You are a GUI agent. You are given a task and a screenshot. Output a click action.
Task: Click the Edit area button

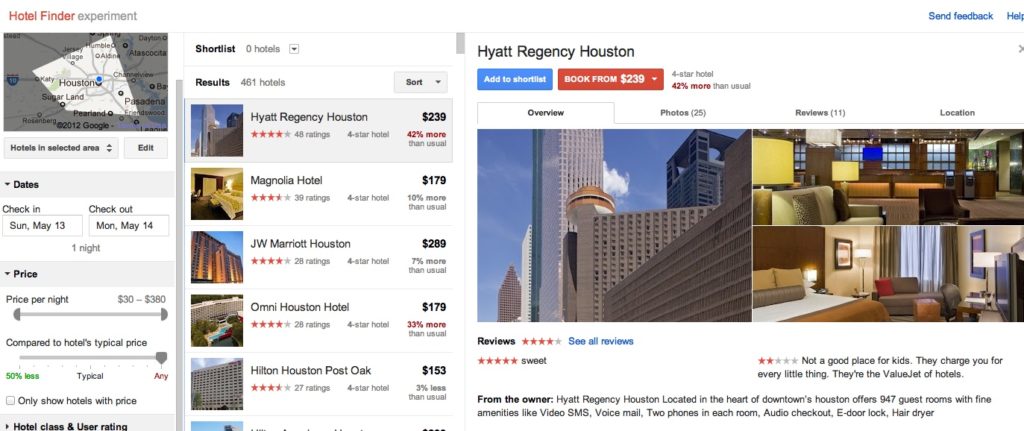(146, 148)
